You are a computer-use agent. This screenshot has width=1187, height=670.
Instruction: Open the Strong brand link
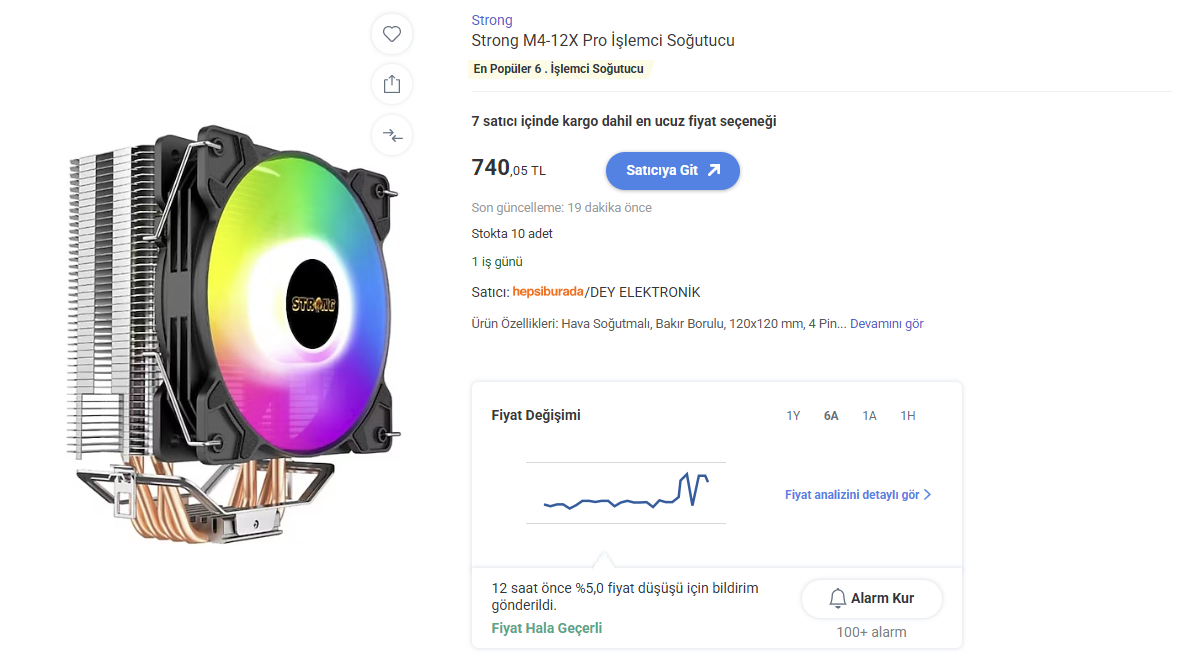(492, 20)
